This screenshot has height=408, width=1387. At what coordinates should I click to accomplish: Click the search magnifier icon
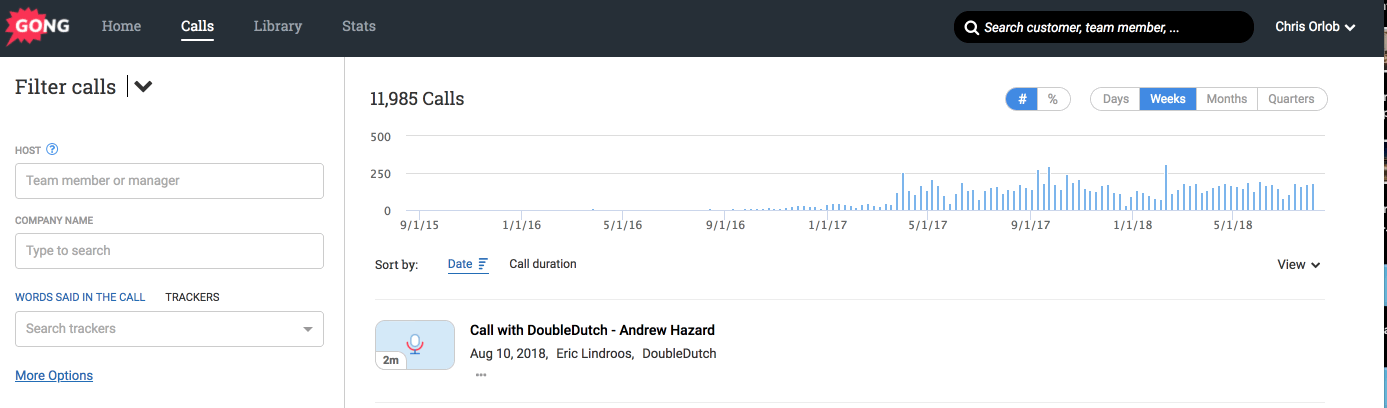coord(972,28)
